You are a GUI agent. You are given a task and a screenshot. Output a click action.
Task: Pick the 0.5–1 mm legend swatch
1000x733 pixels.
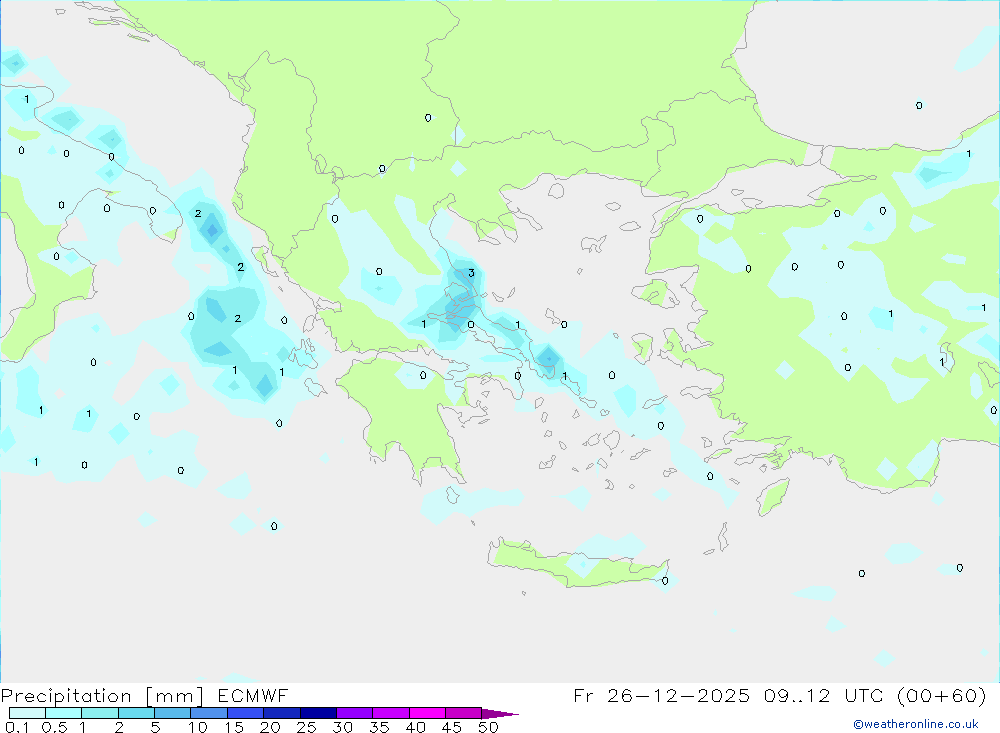click(x=63, y=713)
